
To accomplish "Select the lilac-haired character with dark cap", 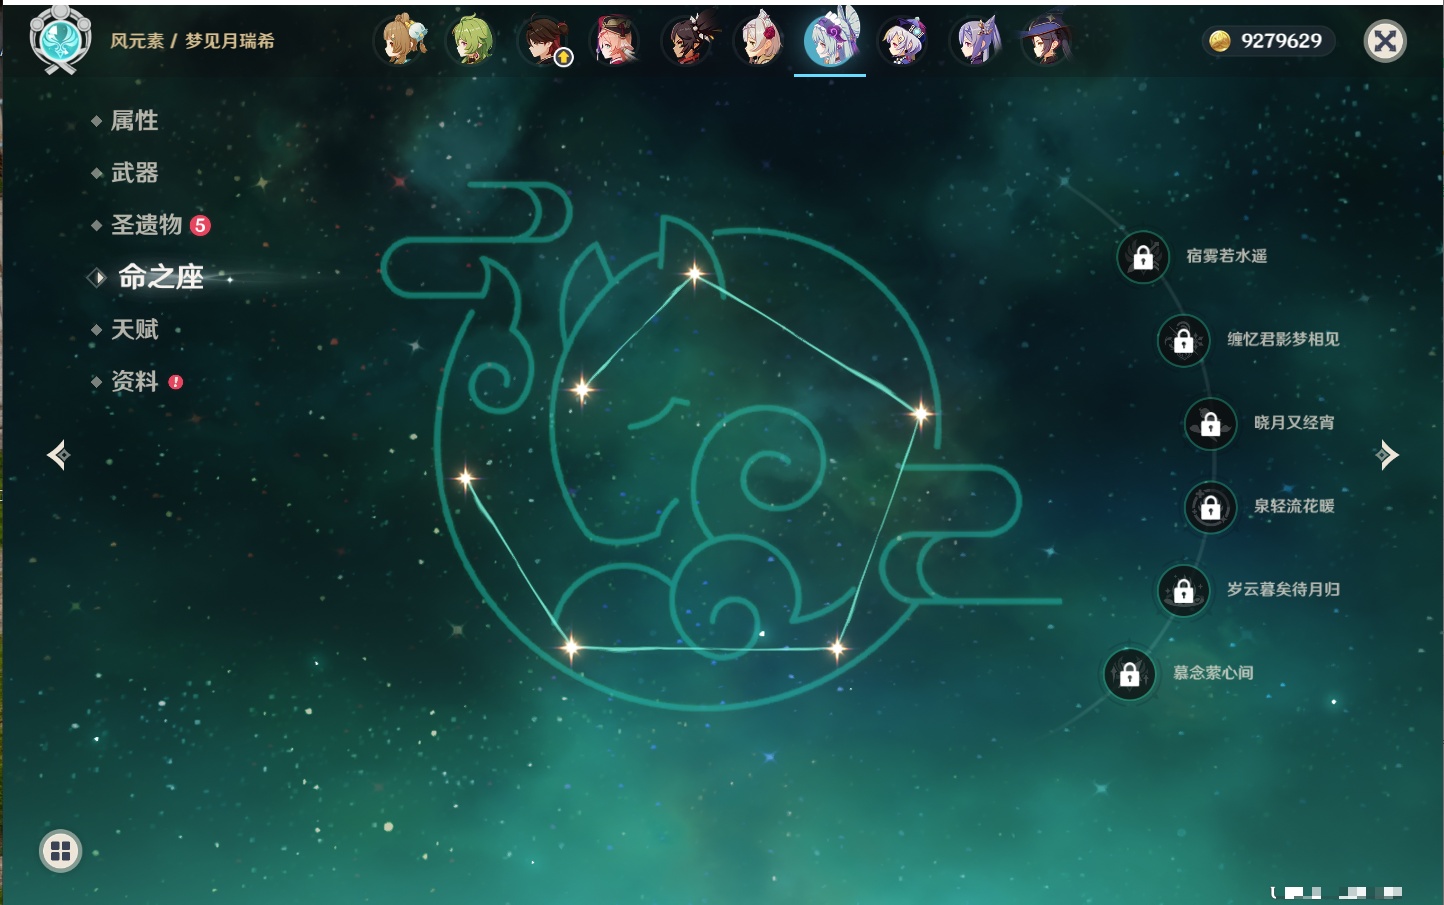I will coord(903,41).
